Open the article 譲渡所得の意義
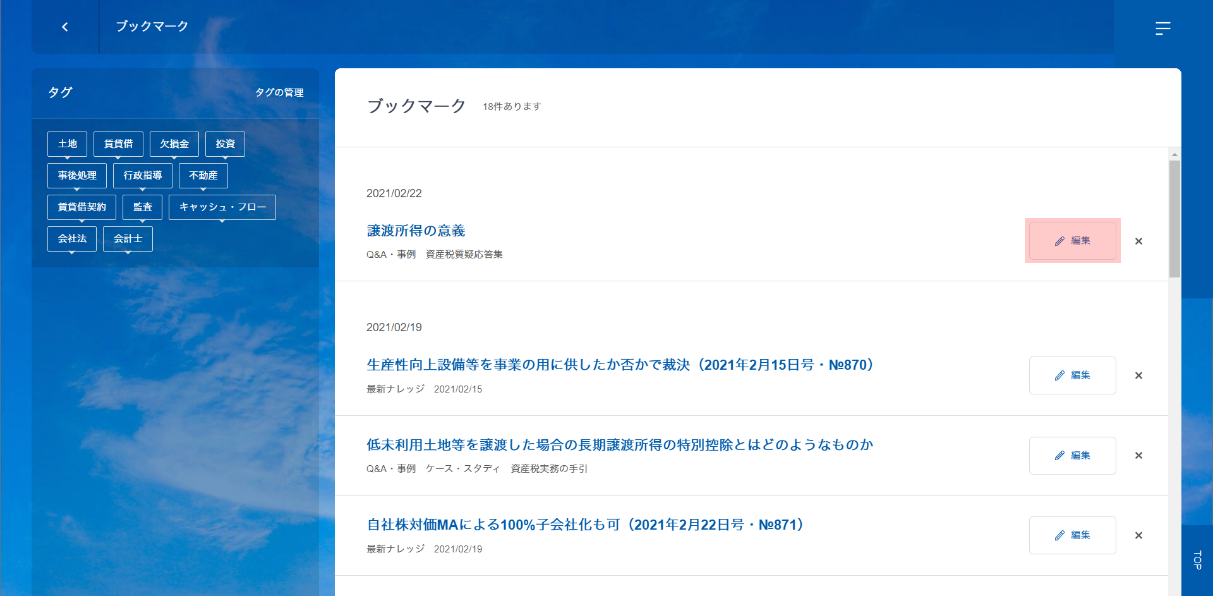This screenshot has height=596, width=1213. (416, 231)
